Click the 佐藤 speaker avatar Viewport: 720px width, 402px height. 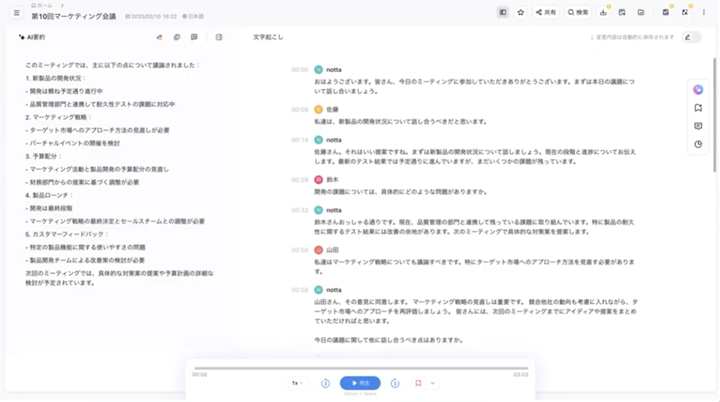(x=318, y=109)
